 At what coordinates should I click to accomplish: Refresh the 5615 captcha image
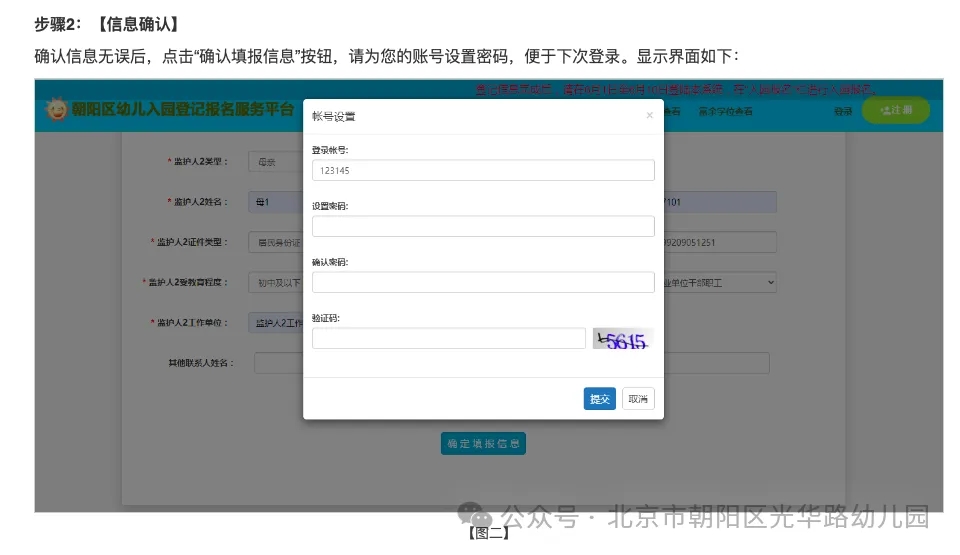pos(623,339)
